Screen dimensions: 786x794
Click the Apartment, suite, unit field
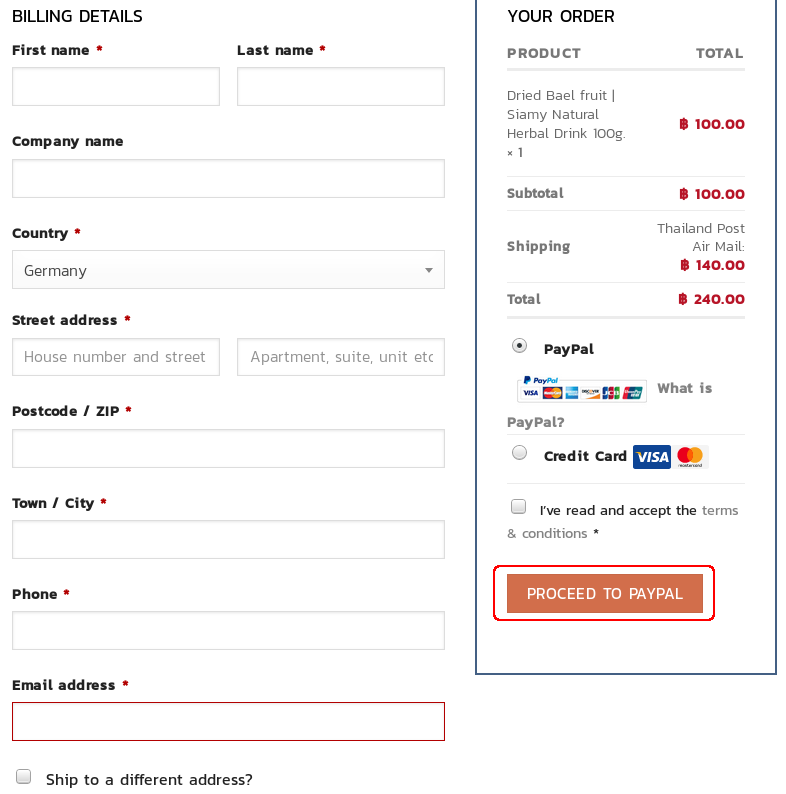point(341,357)
